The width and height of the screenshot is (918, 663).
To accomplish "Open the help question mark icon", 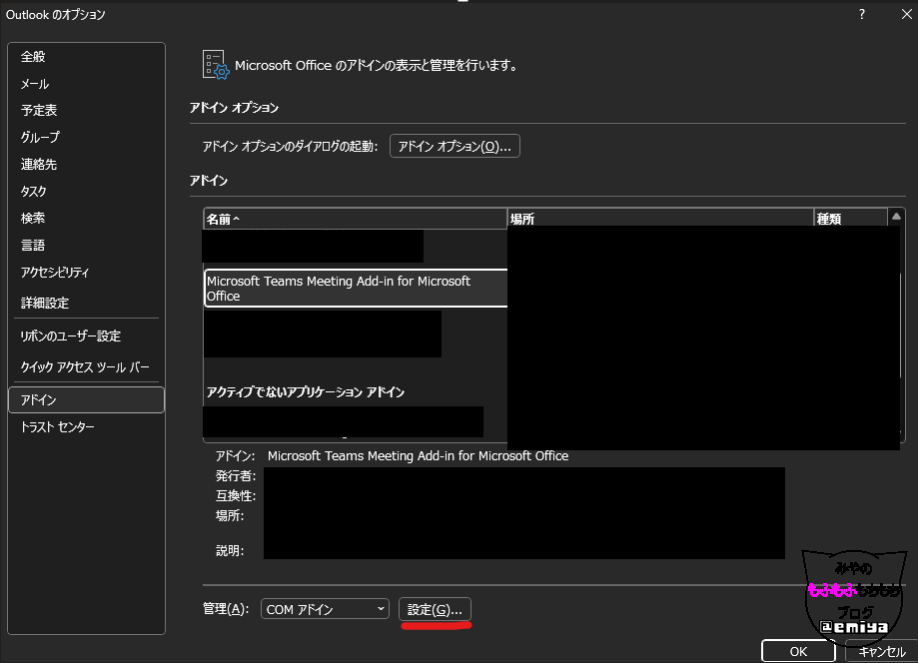I will 862,14.
